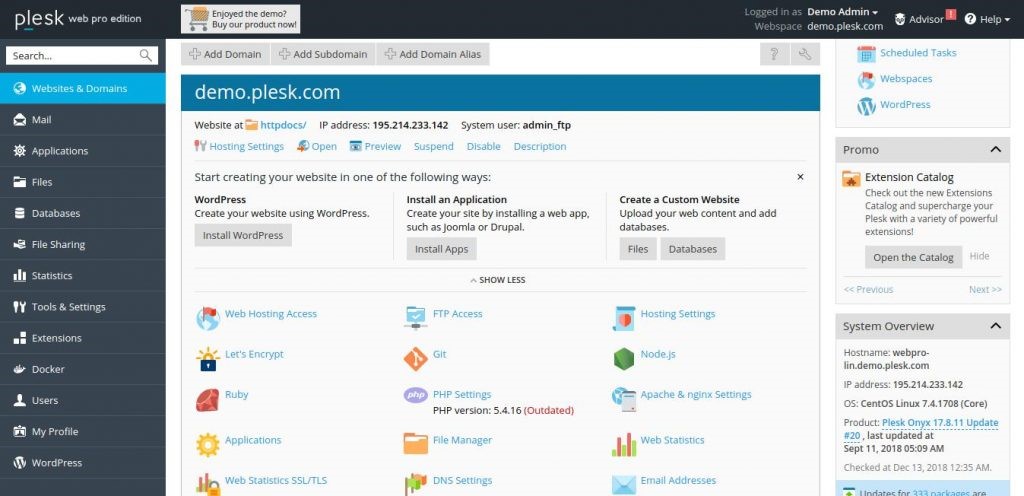The width and height of the screenshot is (1024, 496).
Task: Open Statistics in the sidebar
Action: (x=82, y=275)
